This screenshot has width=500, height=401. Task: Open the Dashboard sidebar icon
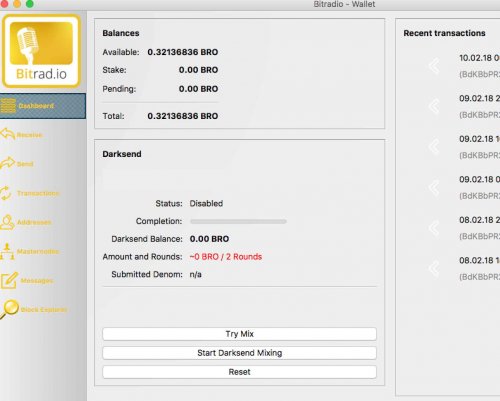coord(8,106)
